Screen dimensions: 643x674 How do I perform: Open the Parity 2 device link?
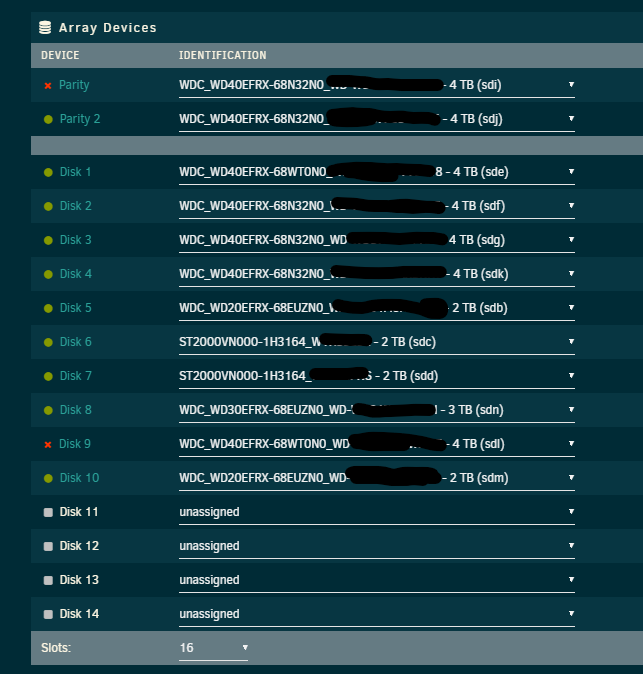click(80, 119)
